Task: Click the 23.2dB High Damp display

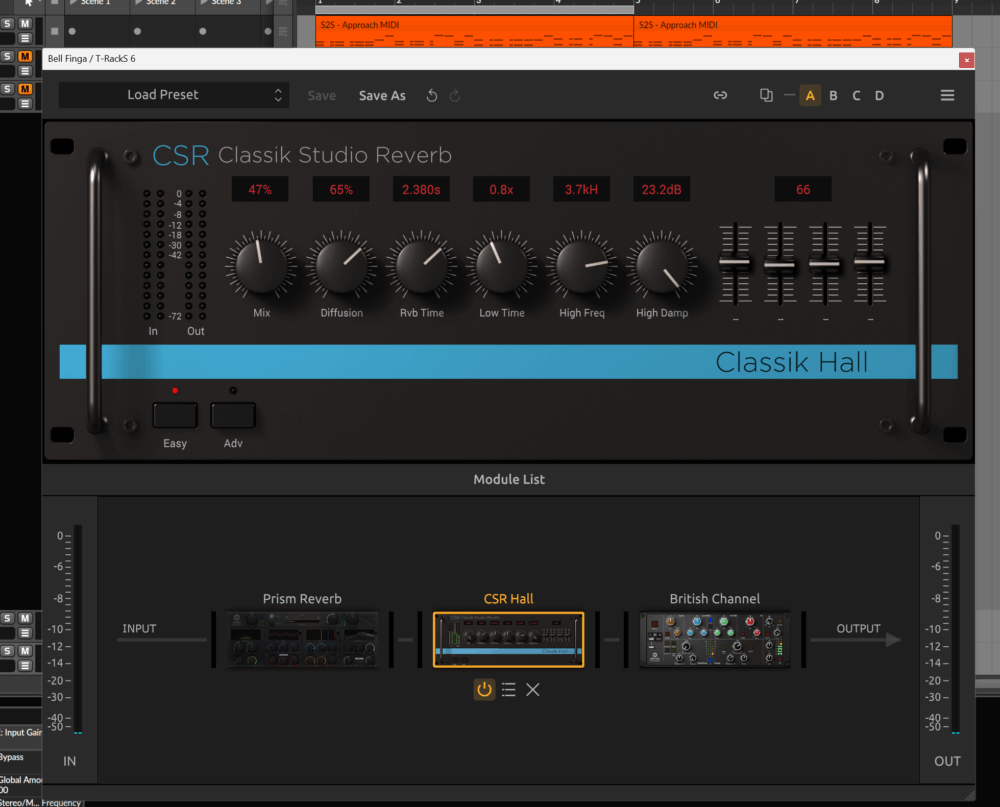Action: click(661, 189)
